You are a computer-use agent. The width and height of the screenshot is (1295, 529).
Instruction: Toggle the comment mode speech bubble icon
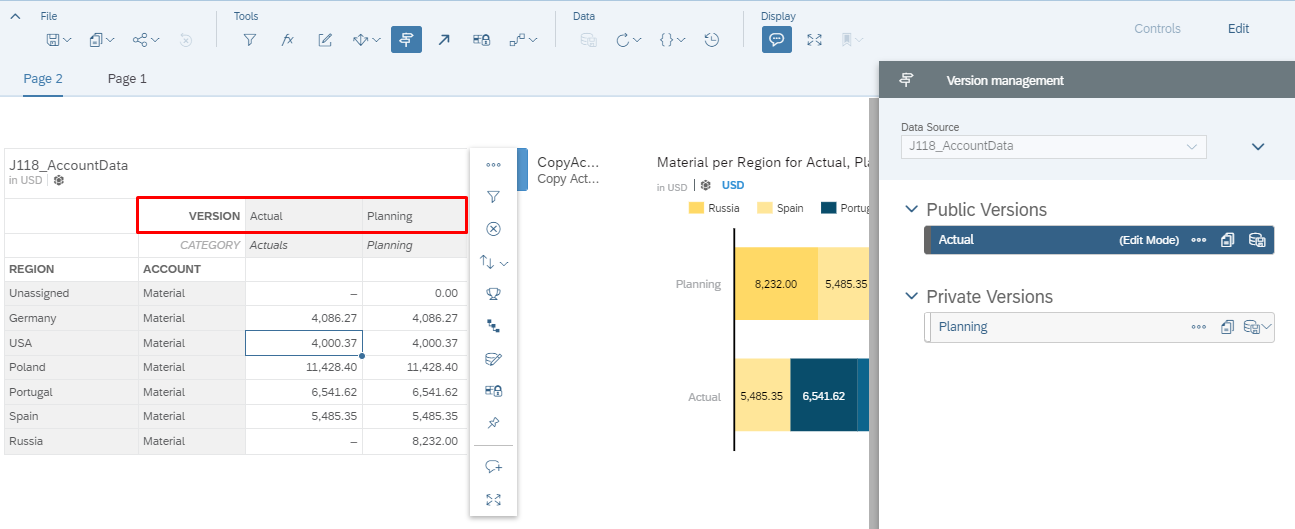coord(777,40)
